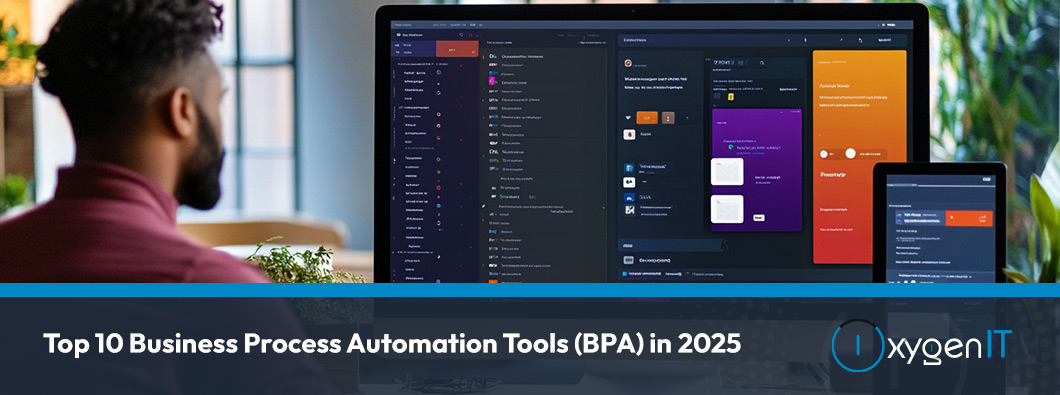Click the red circular icon atop the monitor's middle panel
Viewport: 1060px width, 395px height.
(x=628, y=63)
